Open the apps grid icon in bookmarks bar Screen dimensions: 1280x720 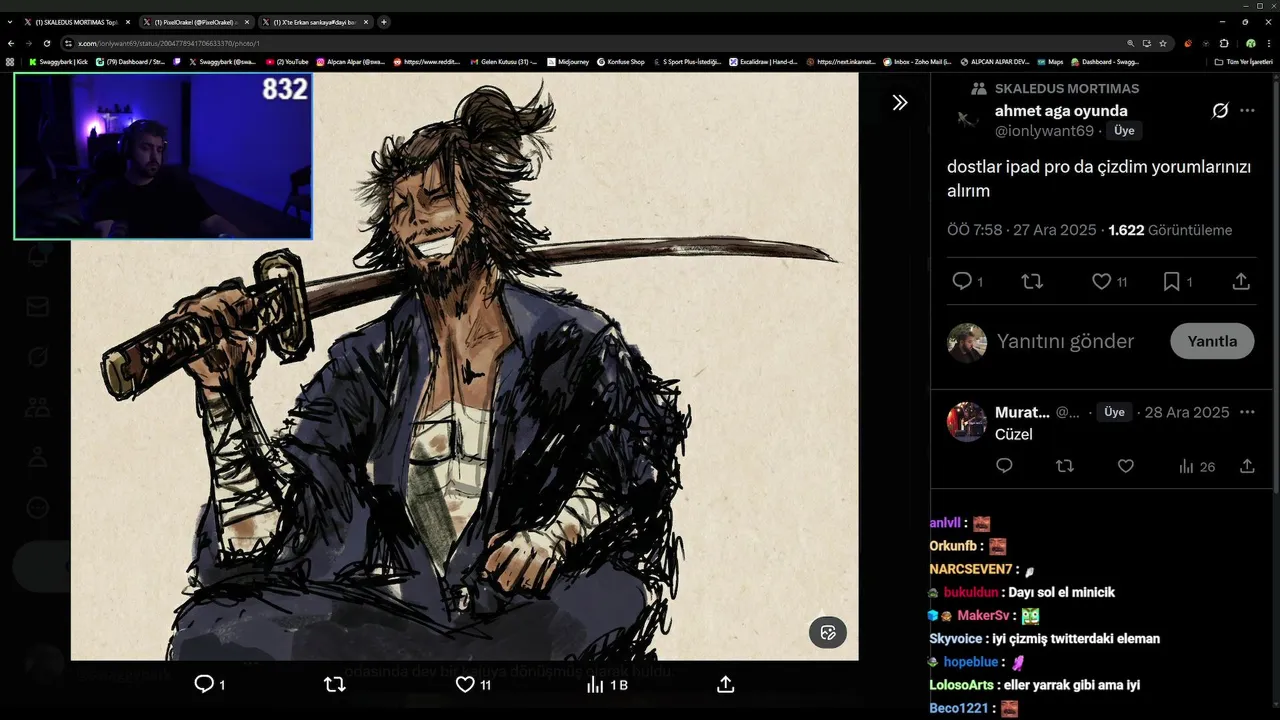point(10,62)
